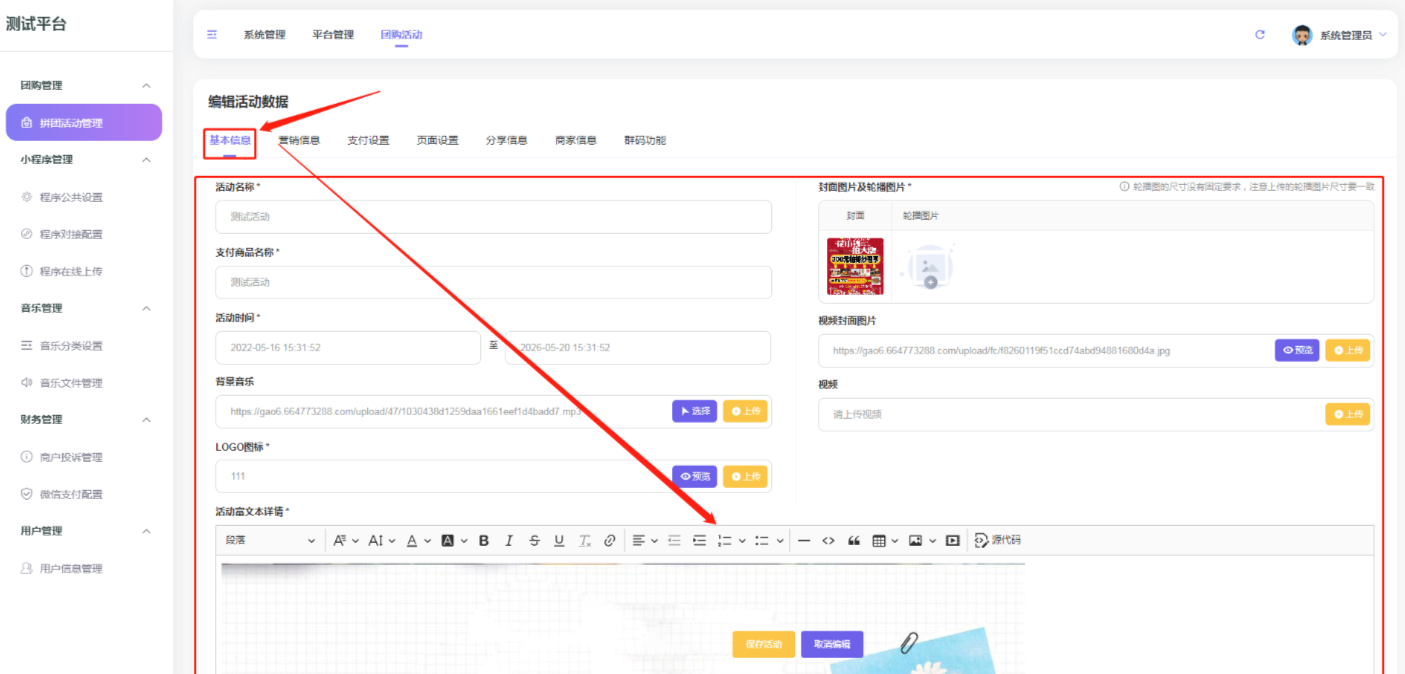Refresh the page using the reload icon

[x=1259, y=33]
